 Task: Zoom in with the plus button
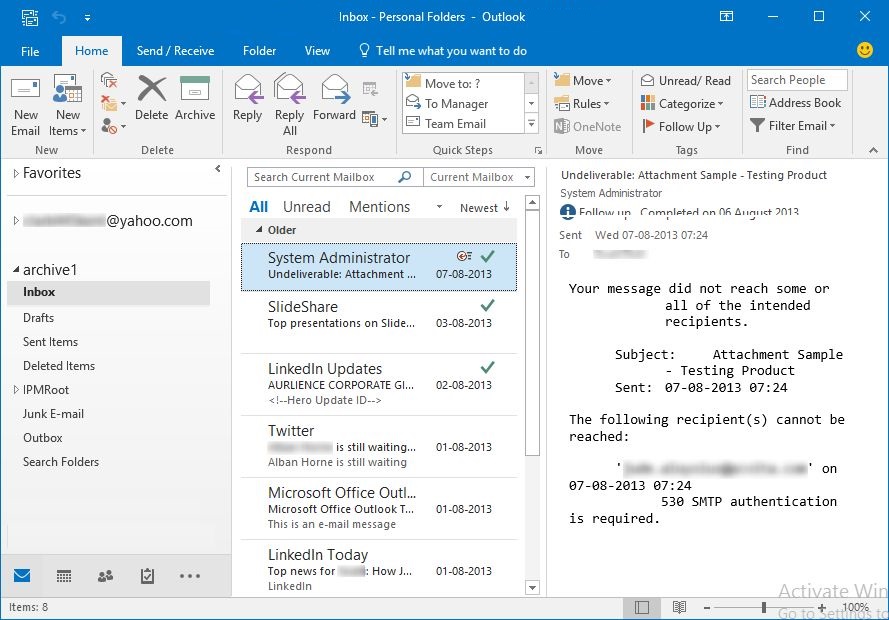[822, 608]
